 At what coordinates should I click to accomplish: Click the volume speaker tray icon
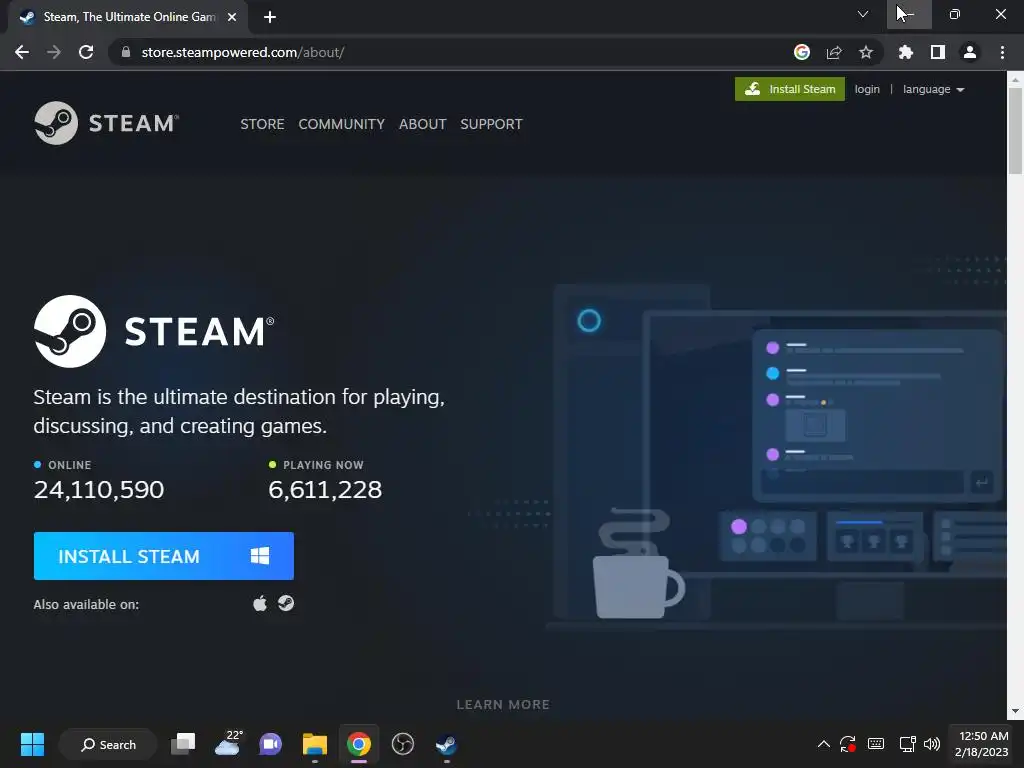tap(932, 744)
